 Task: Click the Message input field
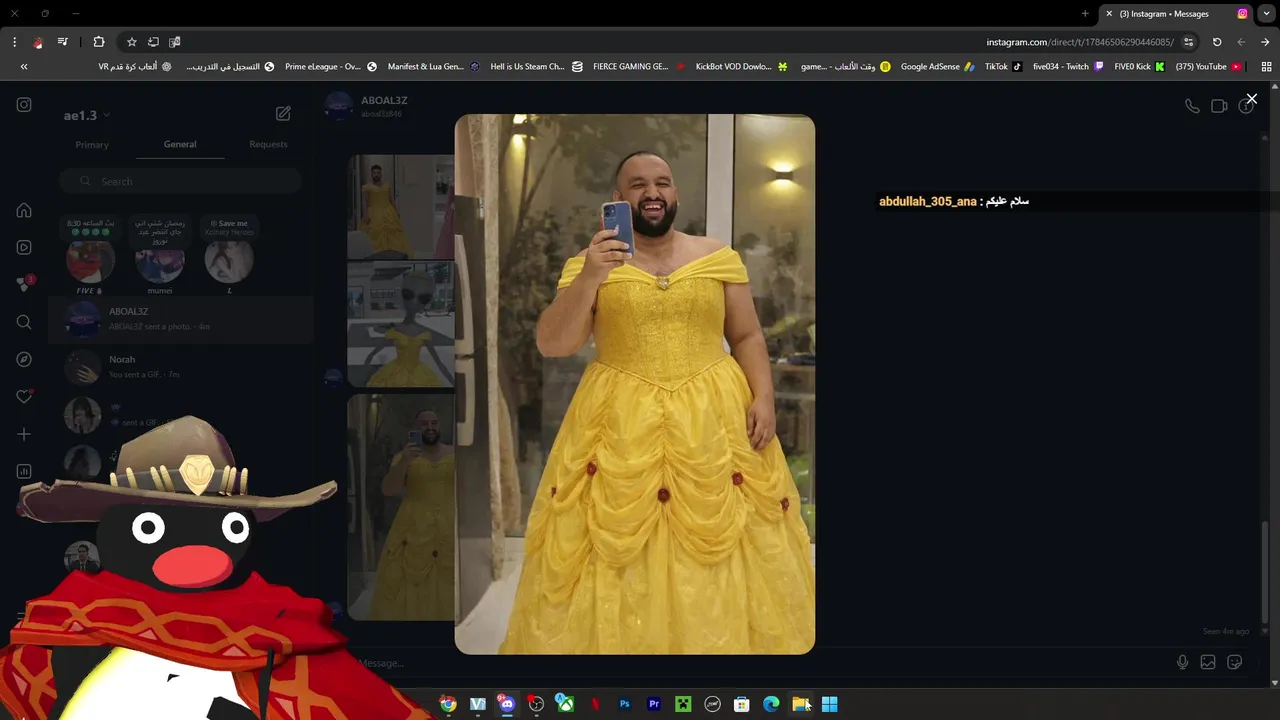760,663
